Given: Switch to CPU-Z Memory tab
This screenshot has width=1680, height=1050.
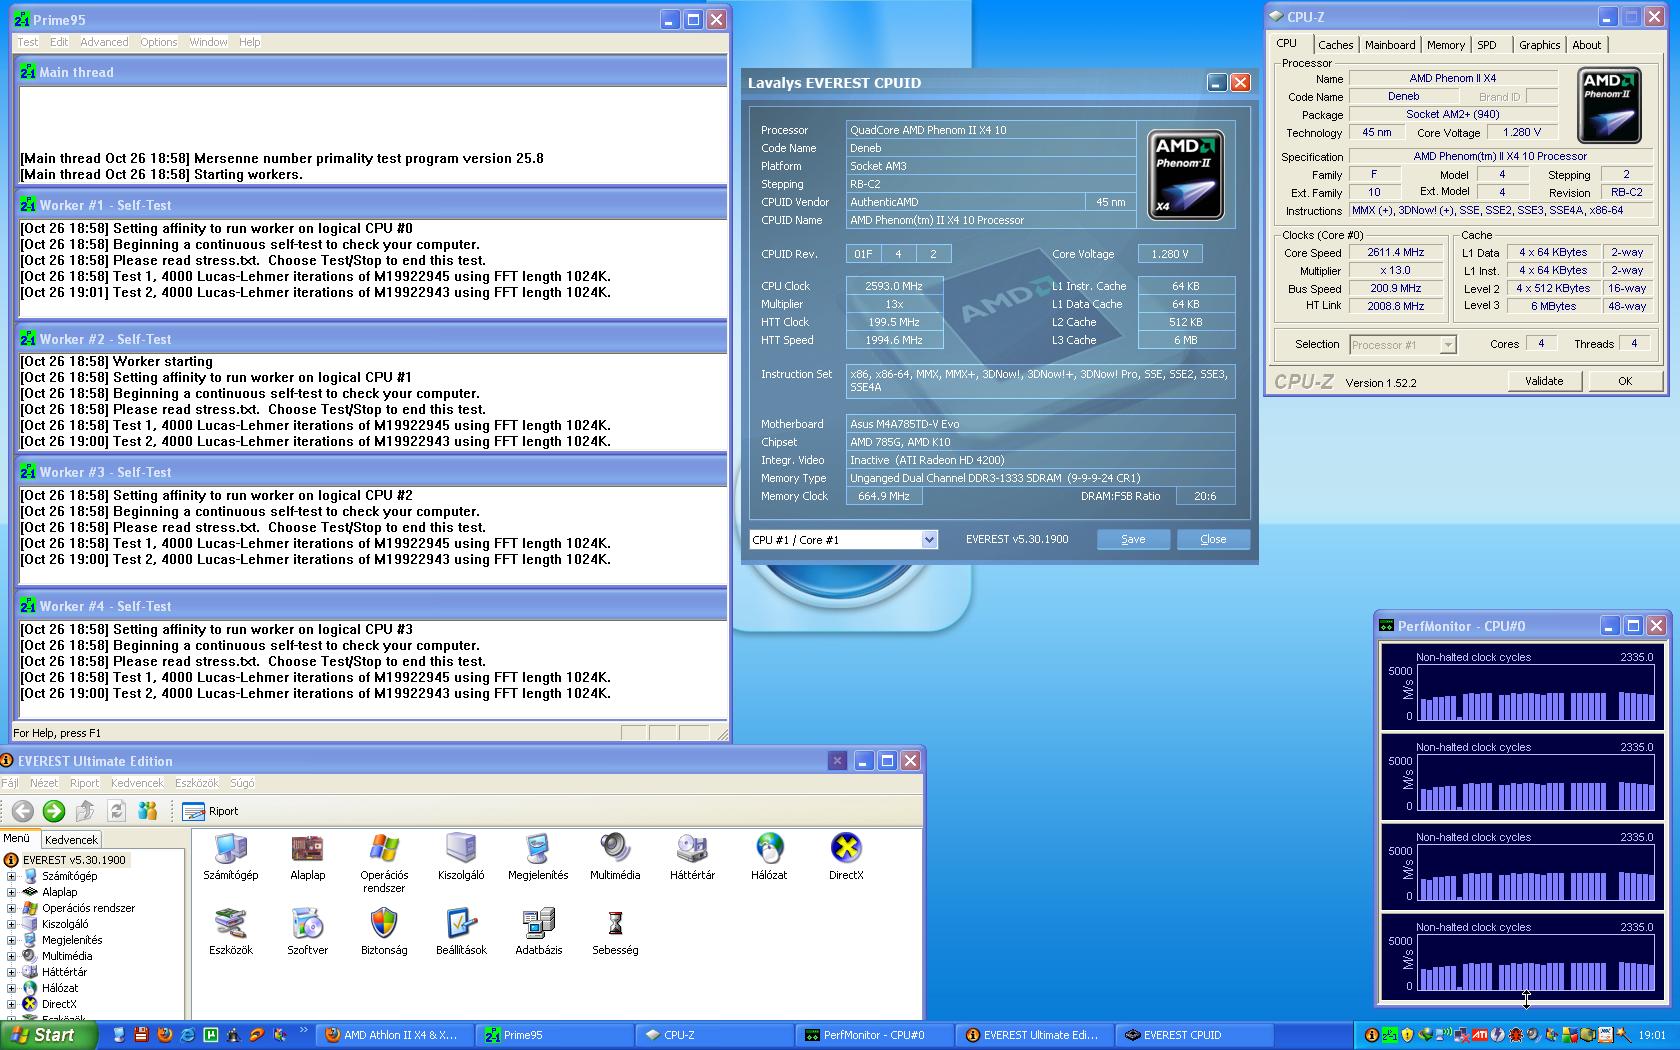Looking at the screenshot, I should [x=1446, y=45].
